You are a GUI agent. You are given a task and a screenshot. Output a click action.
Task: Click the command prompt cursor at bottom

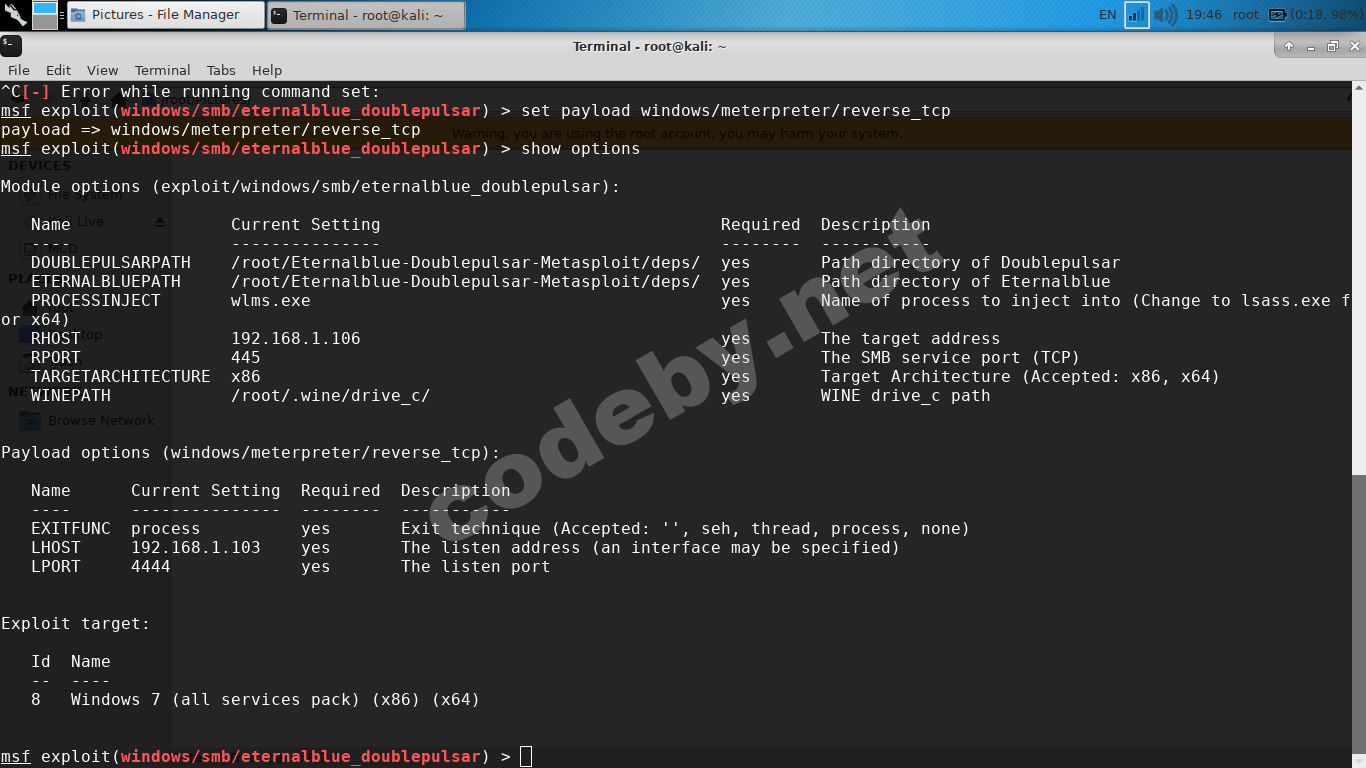526,756
